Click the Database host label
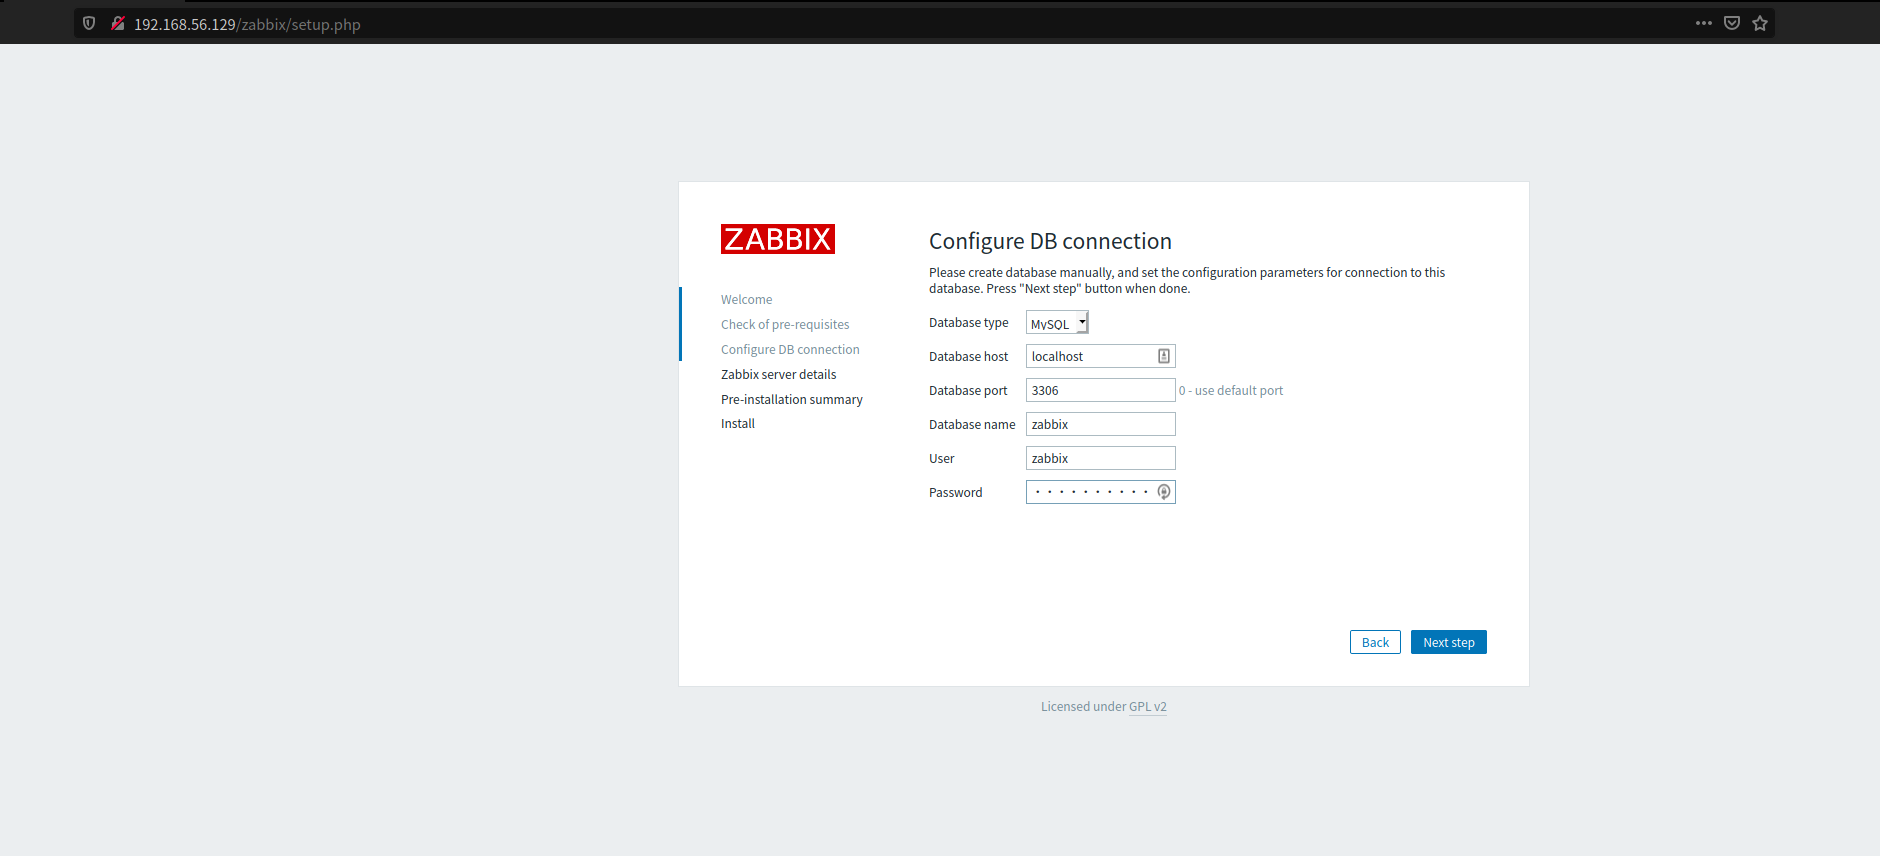 pos(968,357)
